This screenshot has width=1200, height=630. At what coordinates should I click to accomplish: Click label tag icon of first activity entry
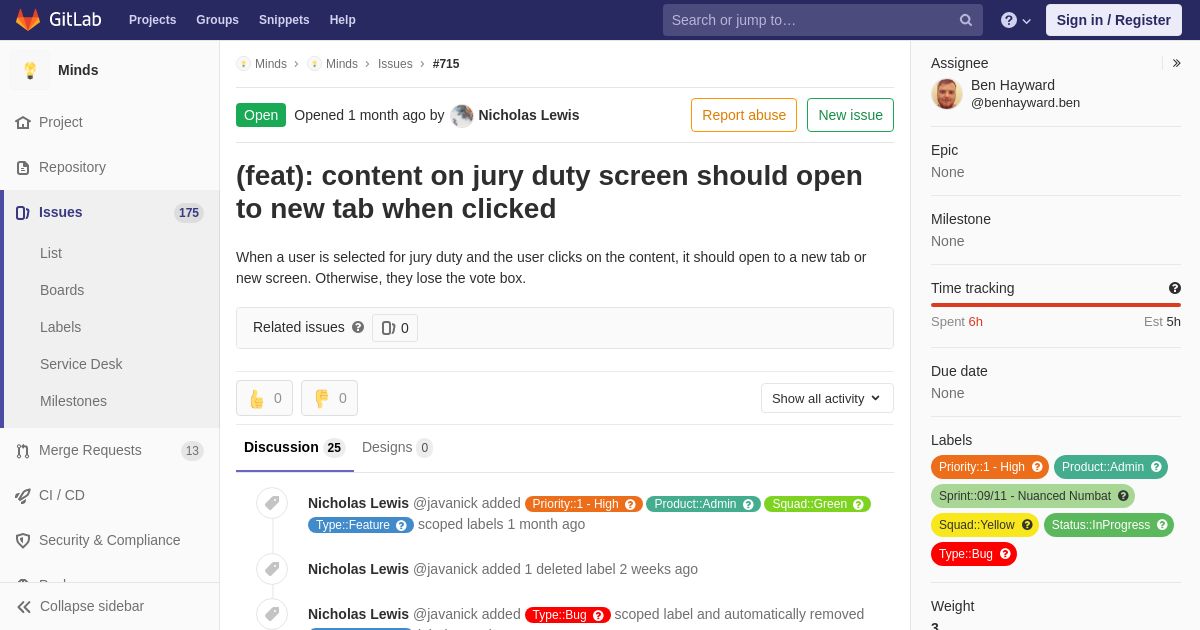point(272,503)
